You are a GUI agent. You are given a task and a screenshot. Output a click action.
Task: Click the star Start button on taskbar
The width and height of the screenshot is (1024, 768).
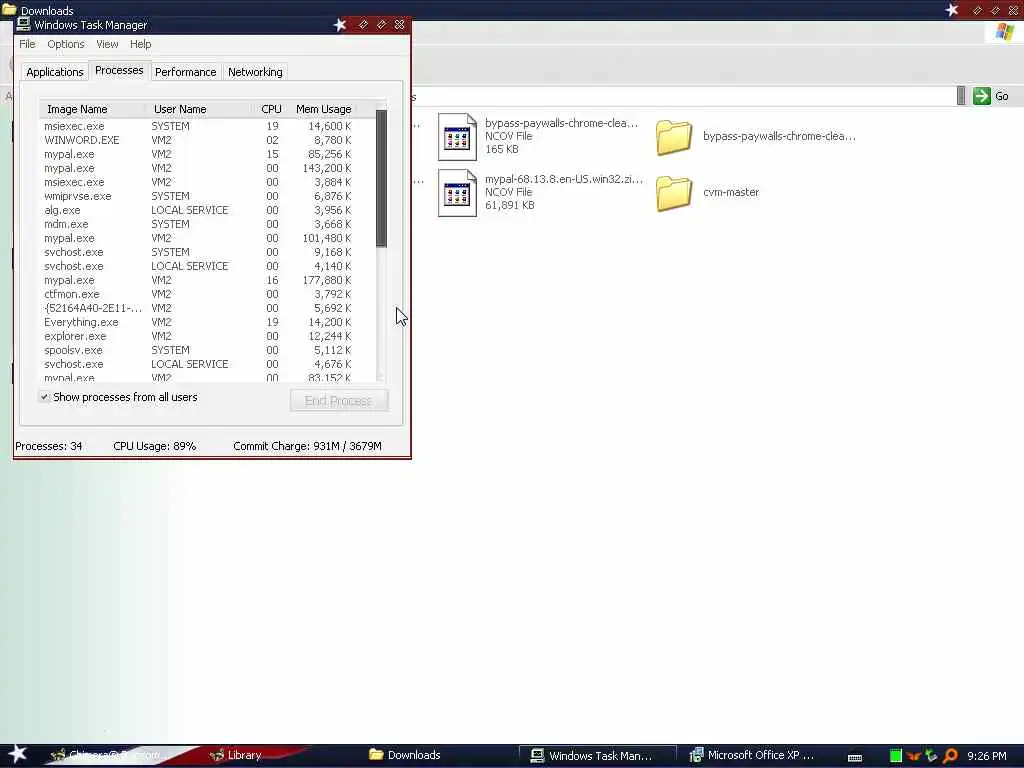pos(17,754)
